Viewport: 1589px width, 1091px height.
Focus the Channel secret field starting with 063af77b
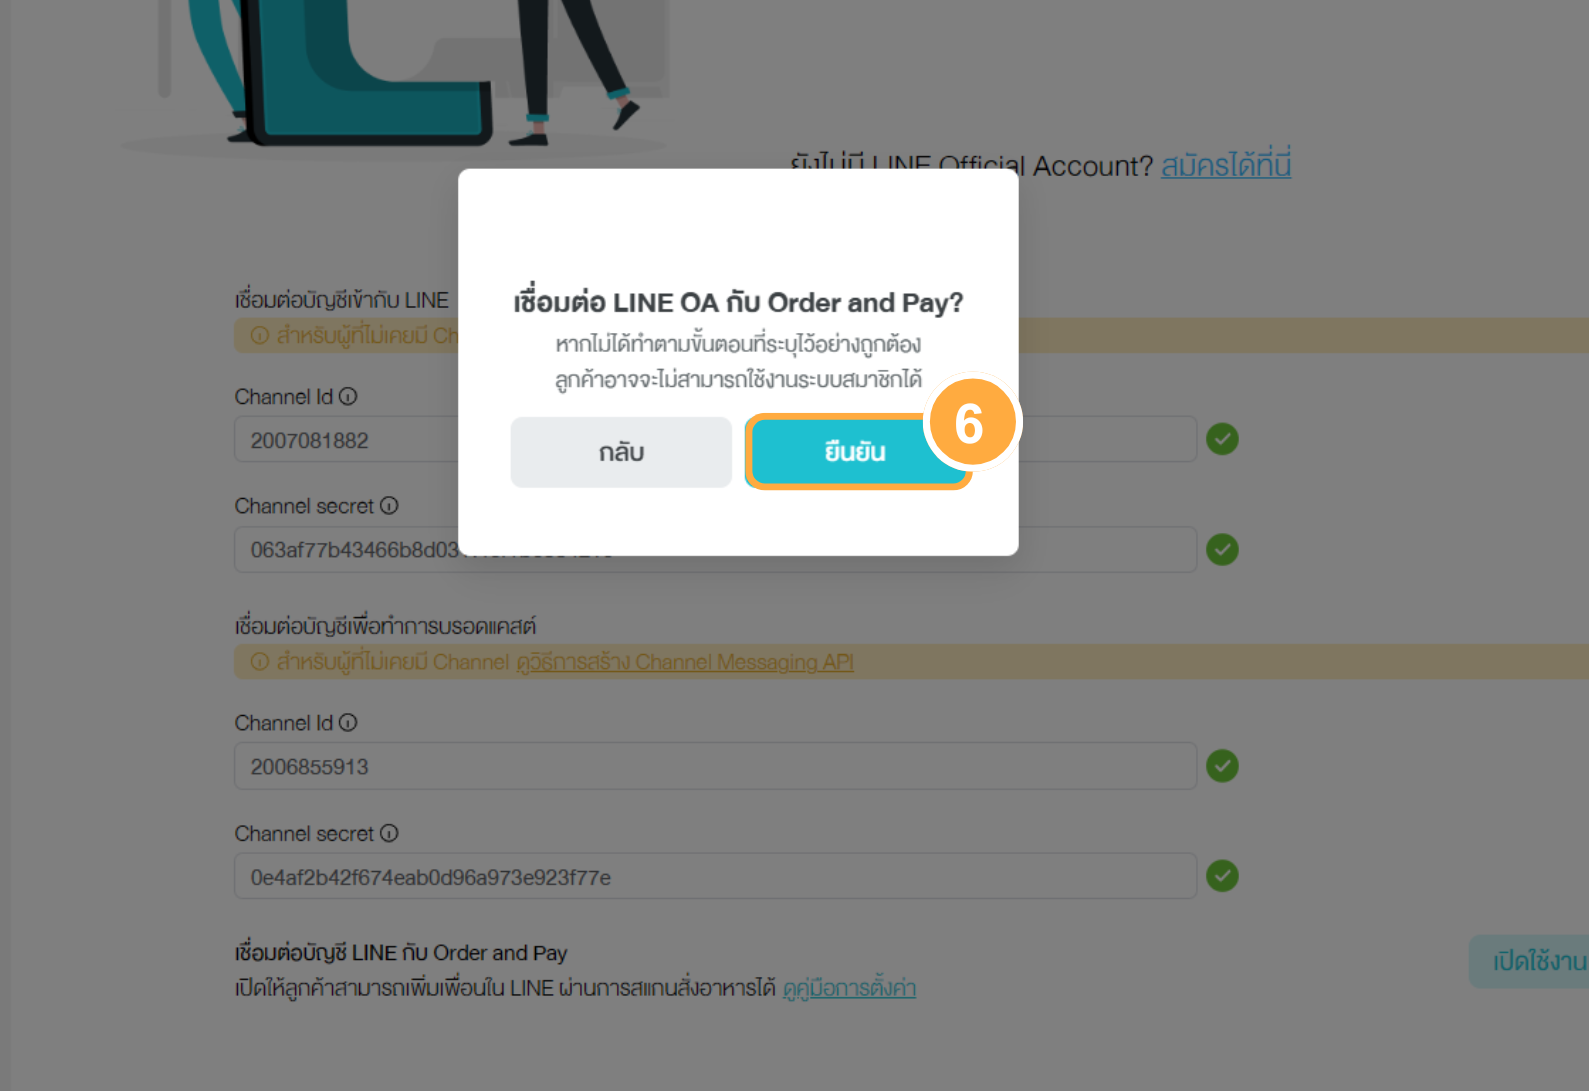(715, 550)
